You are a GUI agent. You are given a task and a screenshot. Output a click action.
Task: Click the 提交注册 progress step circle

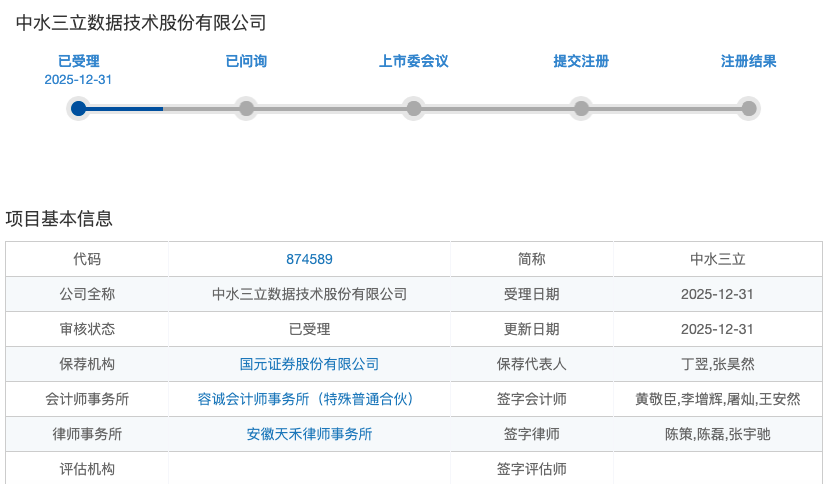[x=581, y=108]
